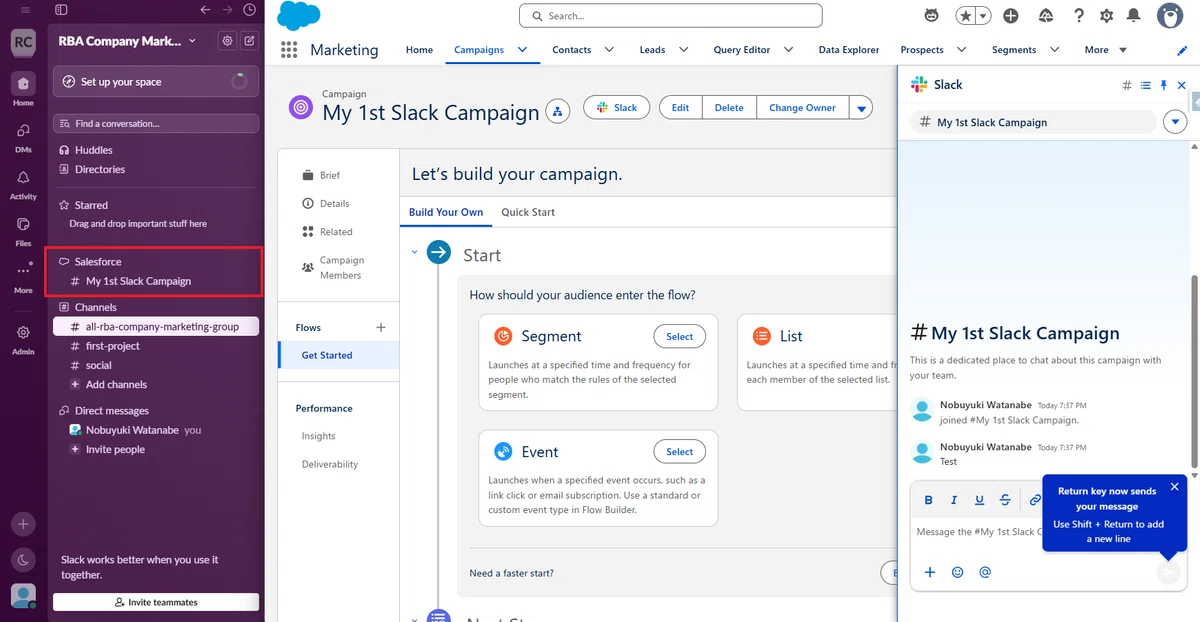The width and height of the screenshot is (1200, 622).
Task: Collapse the Start section chevron
Action: coord(414,253)
